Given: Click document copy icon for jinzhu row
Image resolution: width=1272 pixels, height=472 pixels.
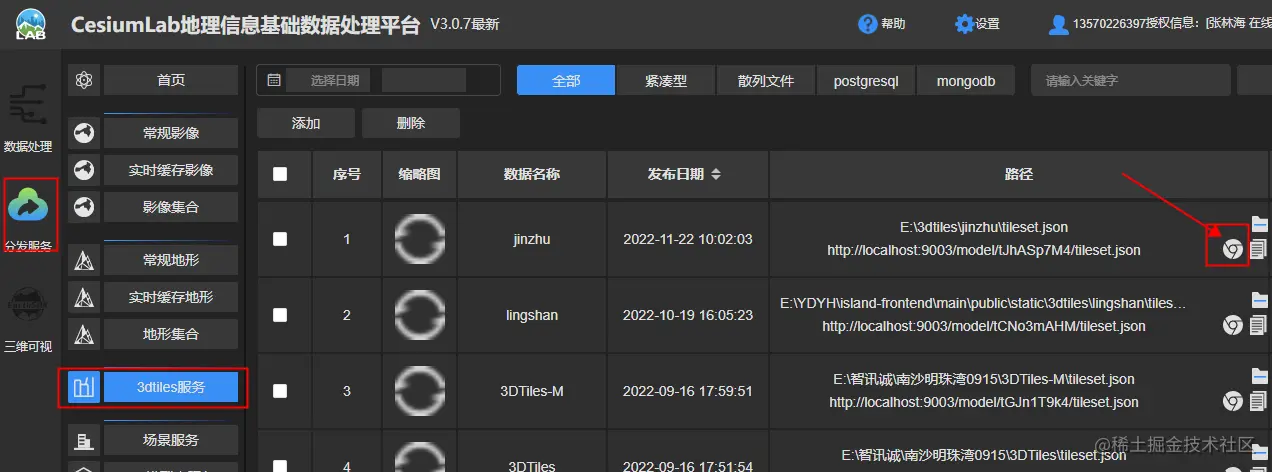Looking at the screenshot, I should click(1259, 249).
